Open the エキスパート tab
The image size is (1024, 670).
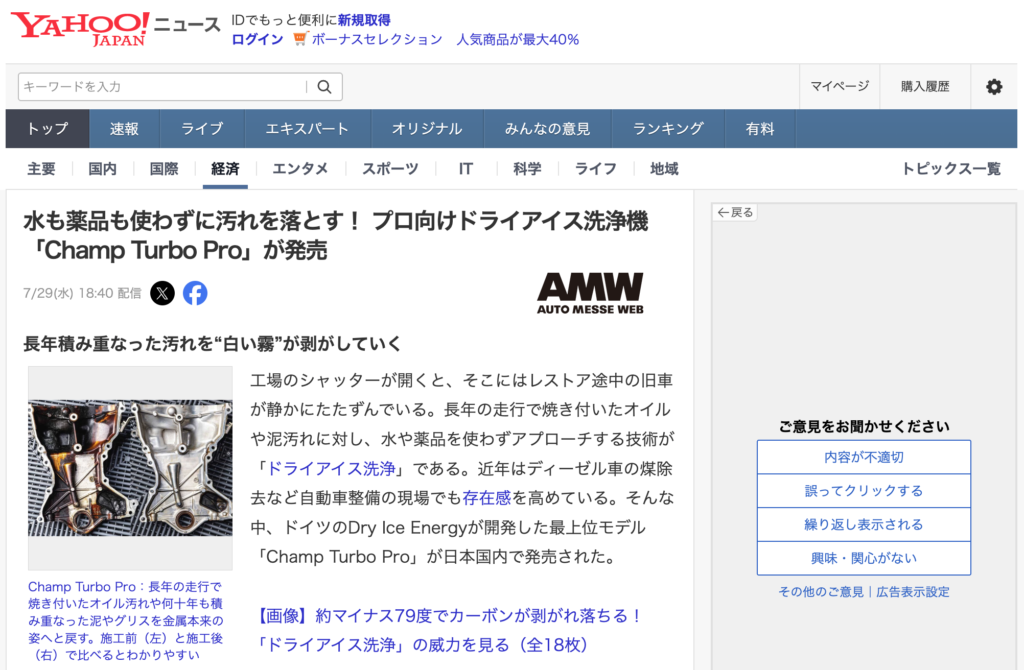(307, 129)
